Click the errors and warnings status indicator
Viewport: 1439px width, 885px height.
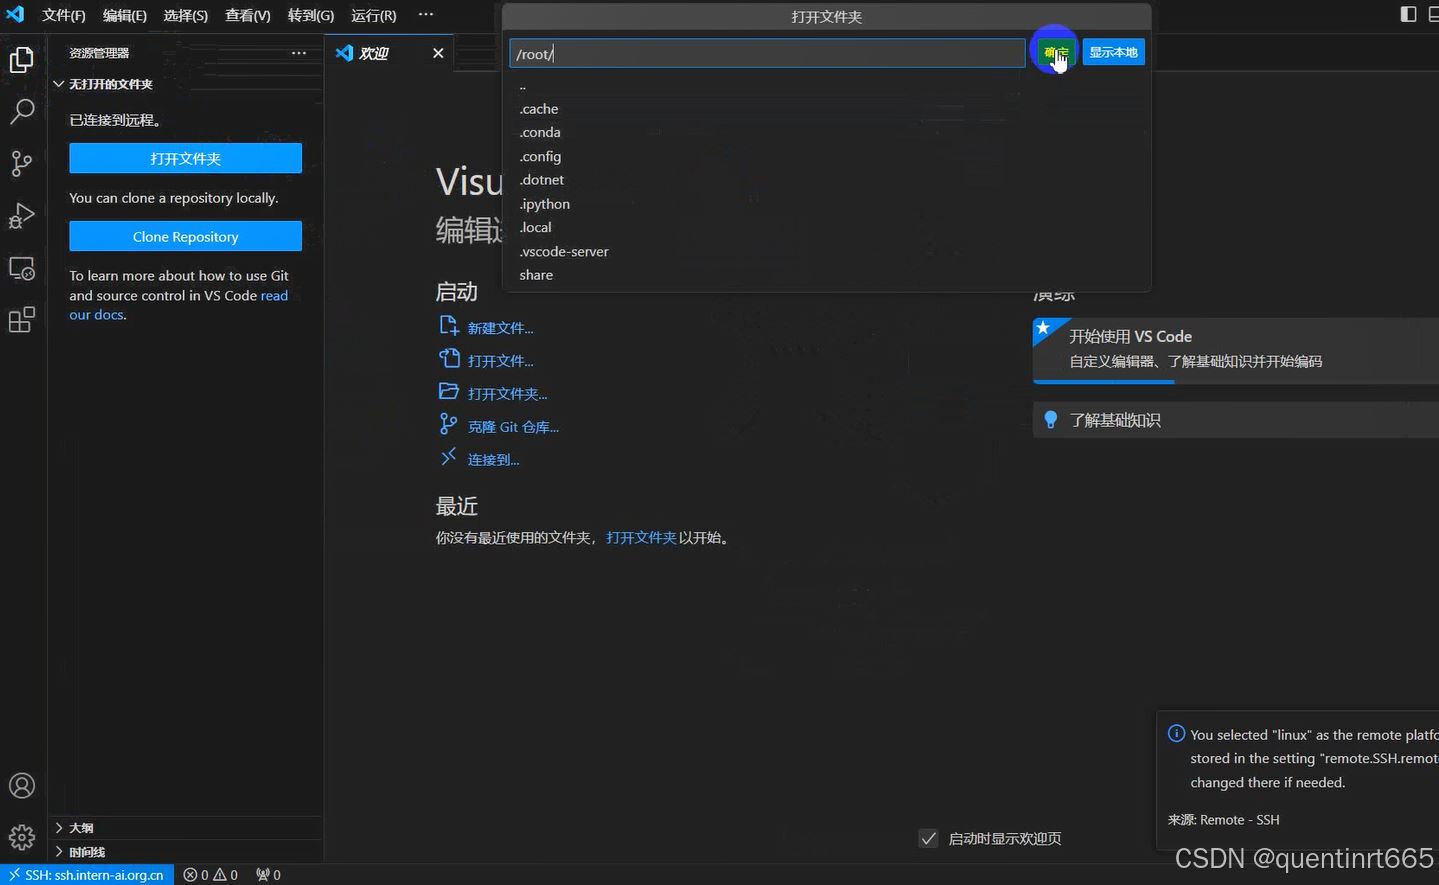[211, 875]
